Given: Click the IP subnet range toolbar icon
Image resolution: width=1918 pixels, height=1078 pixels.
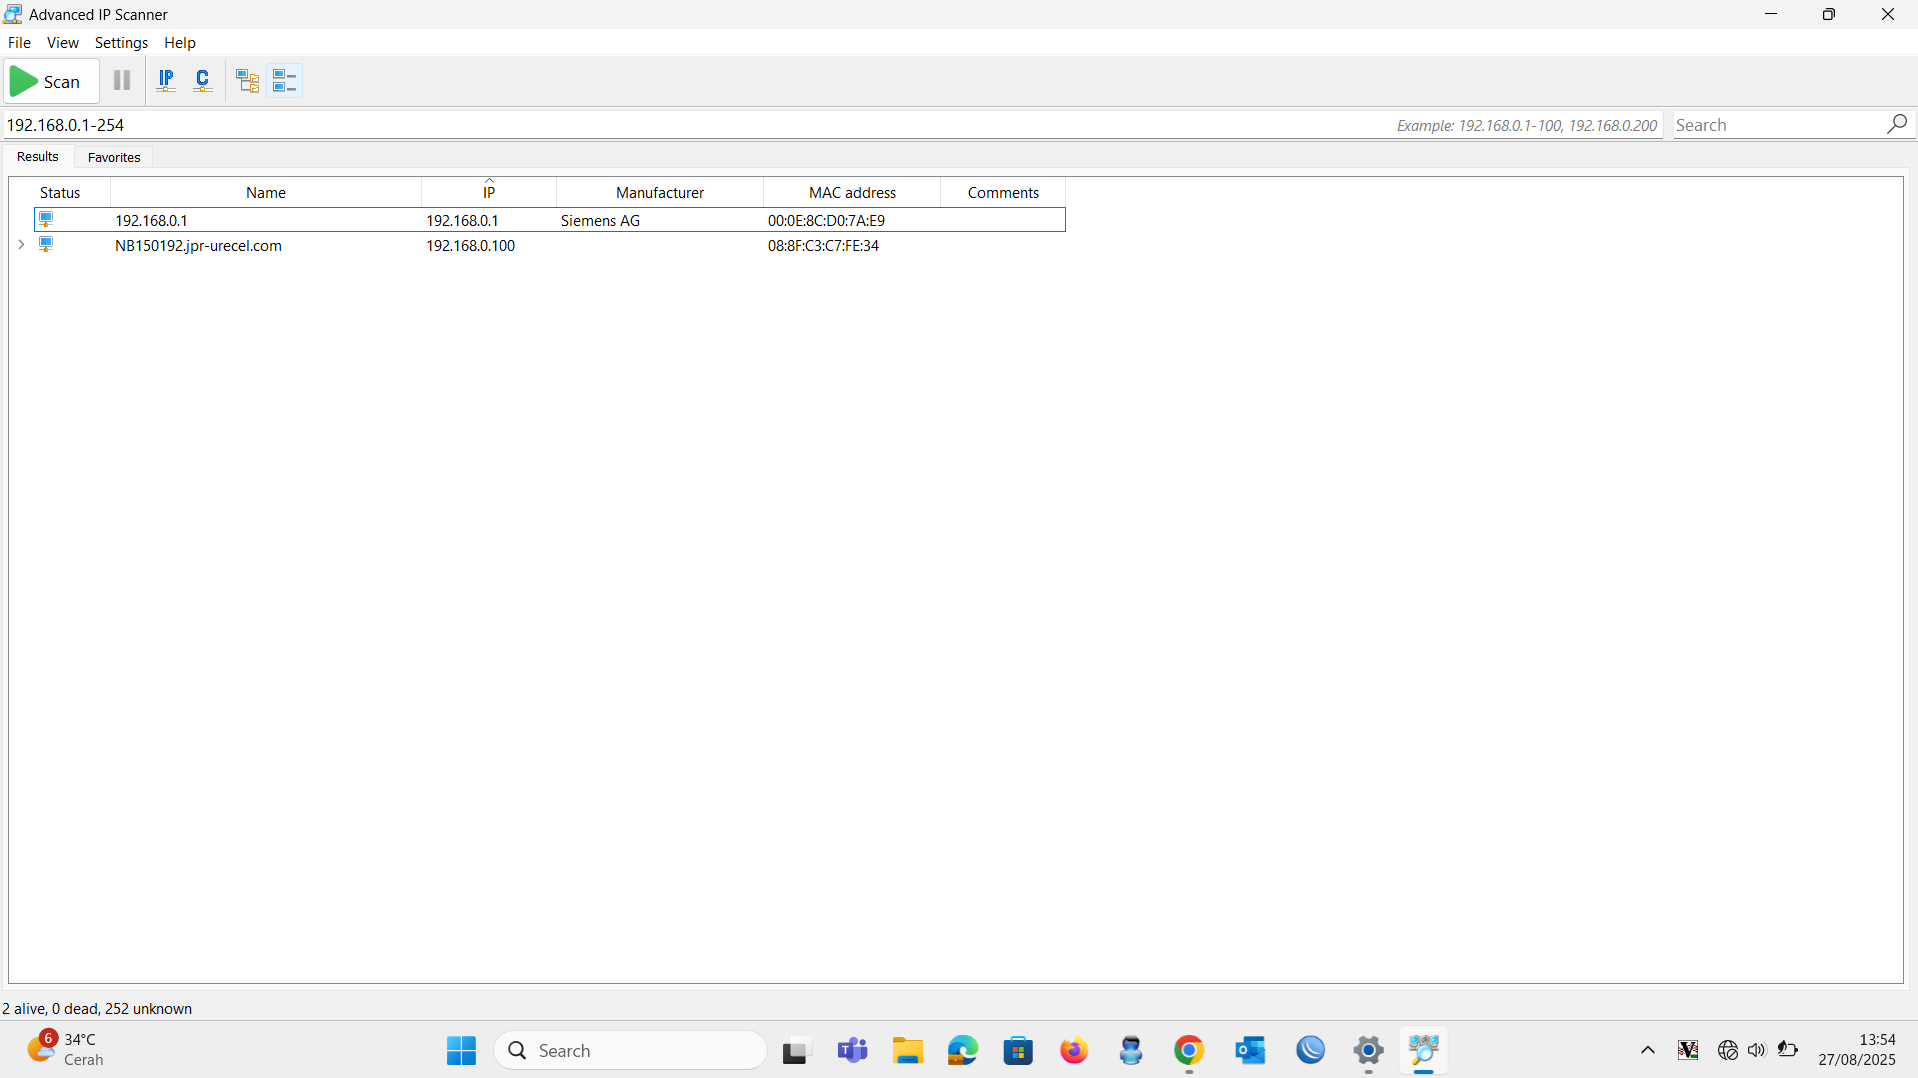Looking at the screenshot, I should pyautogui.click(x=166, y=81).
